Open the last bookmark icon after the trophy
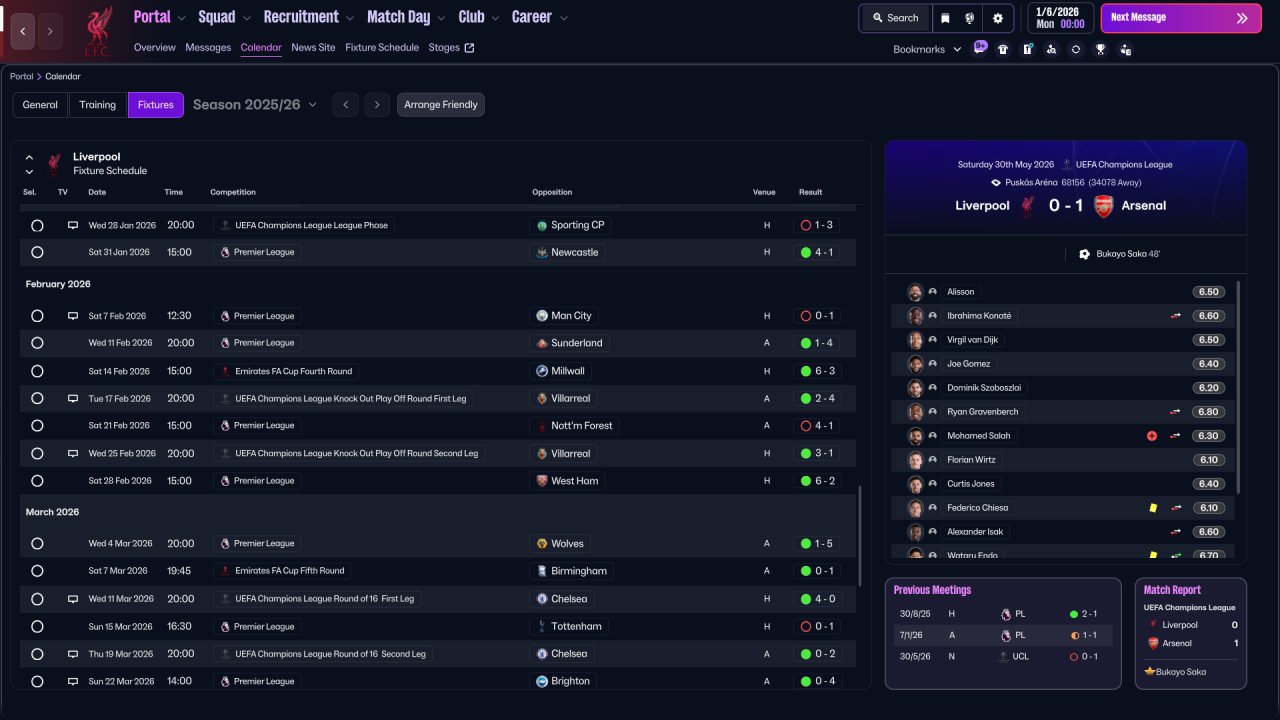The width and height of the screenshot is (1280, 720). click(x=1125, y=49)
